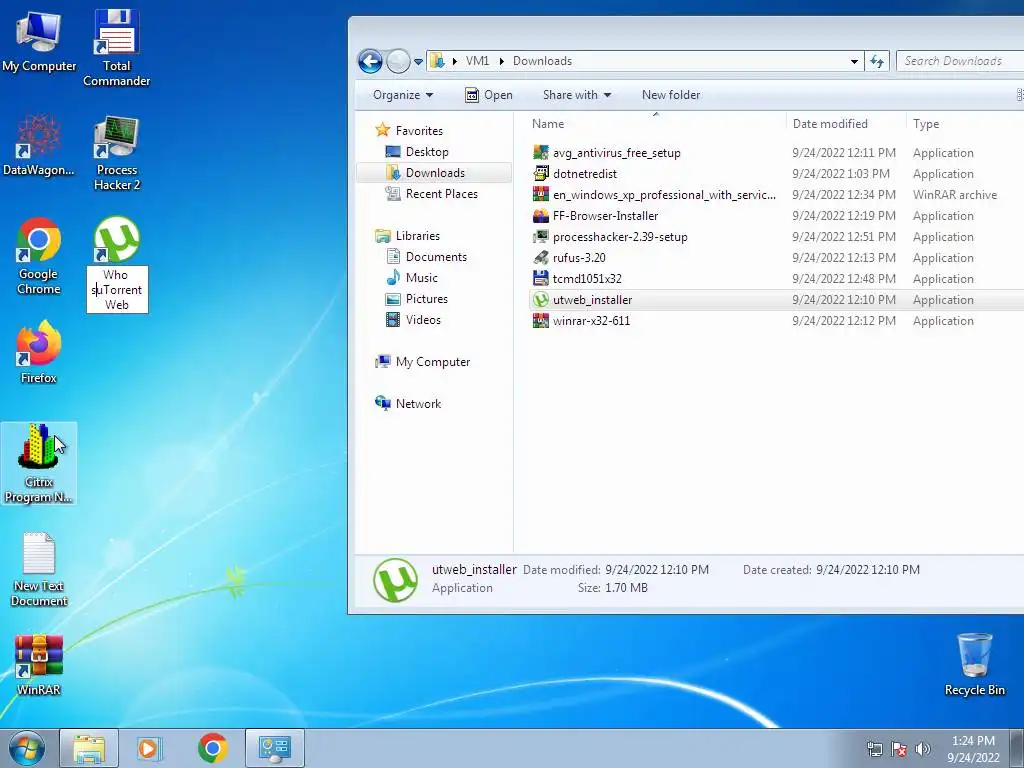Click into the desktop icon rename text box
Viewport: 1024px width, 768px height.
(x=118, y=289)
